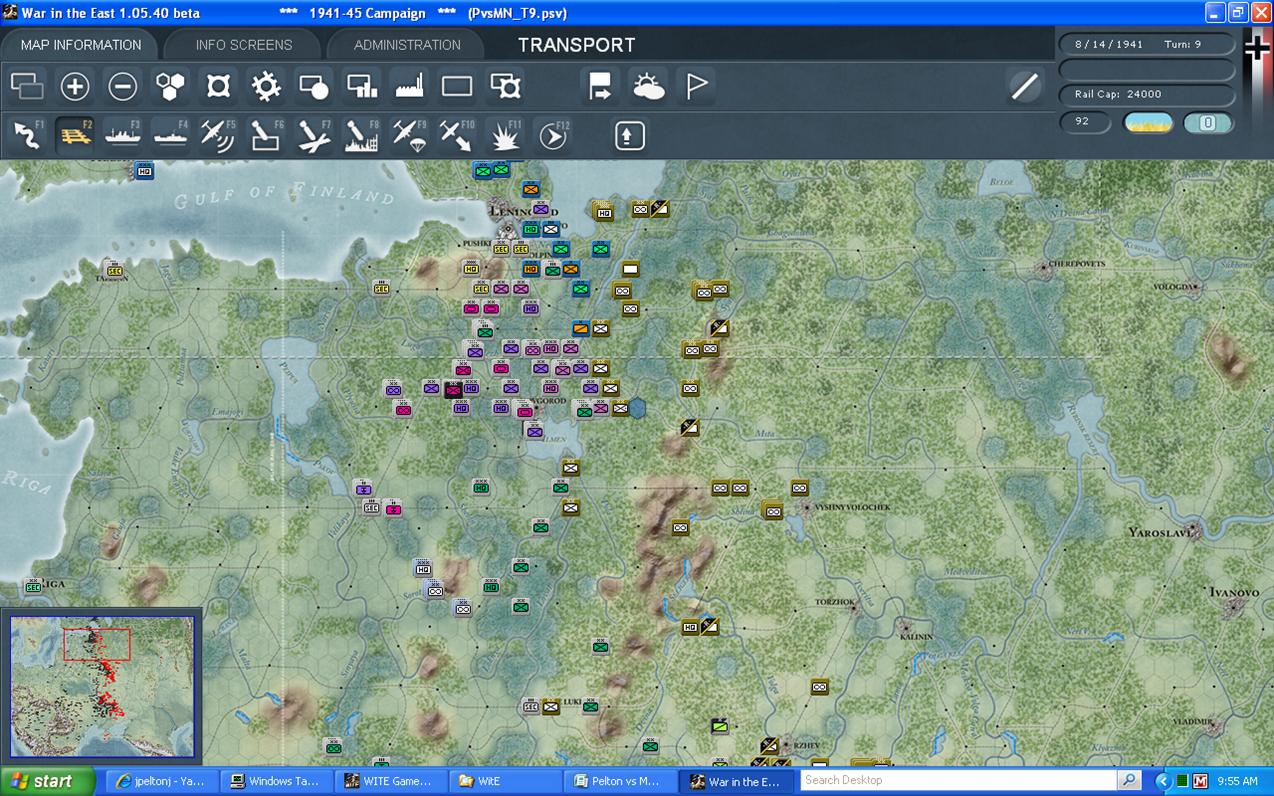1274x796 pixels.
Task: Toggle the stacked unit view icon
Action: (27, 86)
